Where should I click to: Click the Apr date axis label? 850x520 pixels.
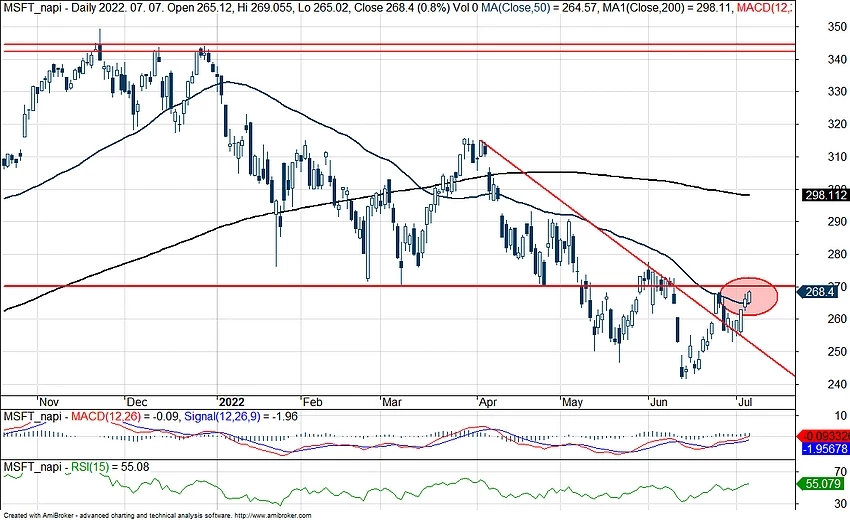(488, 402)
